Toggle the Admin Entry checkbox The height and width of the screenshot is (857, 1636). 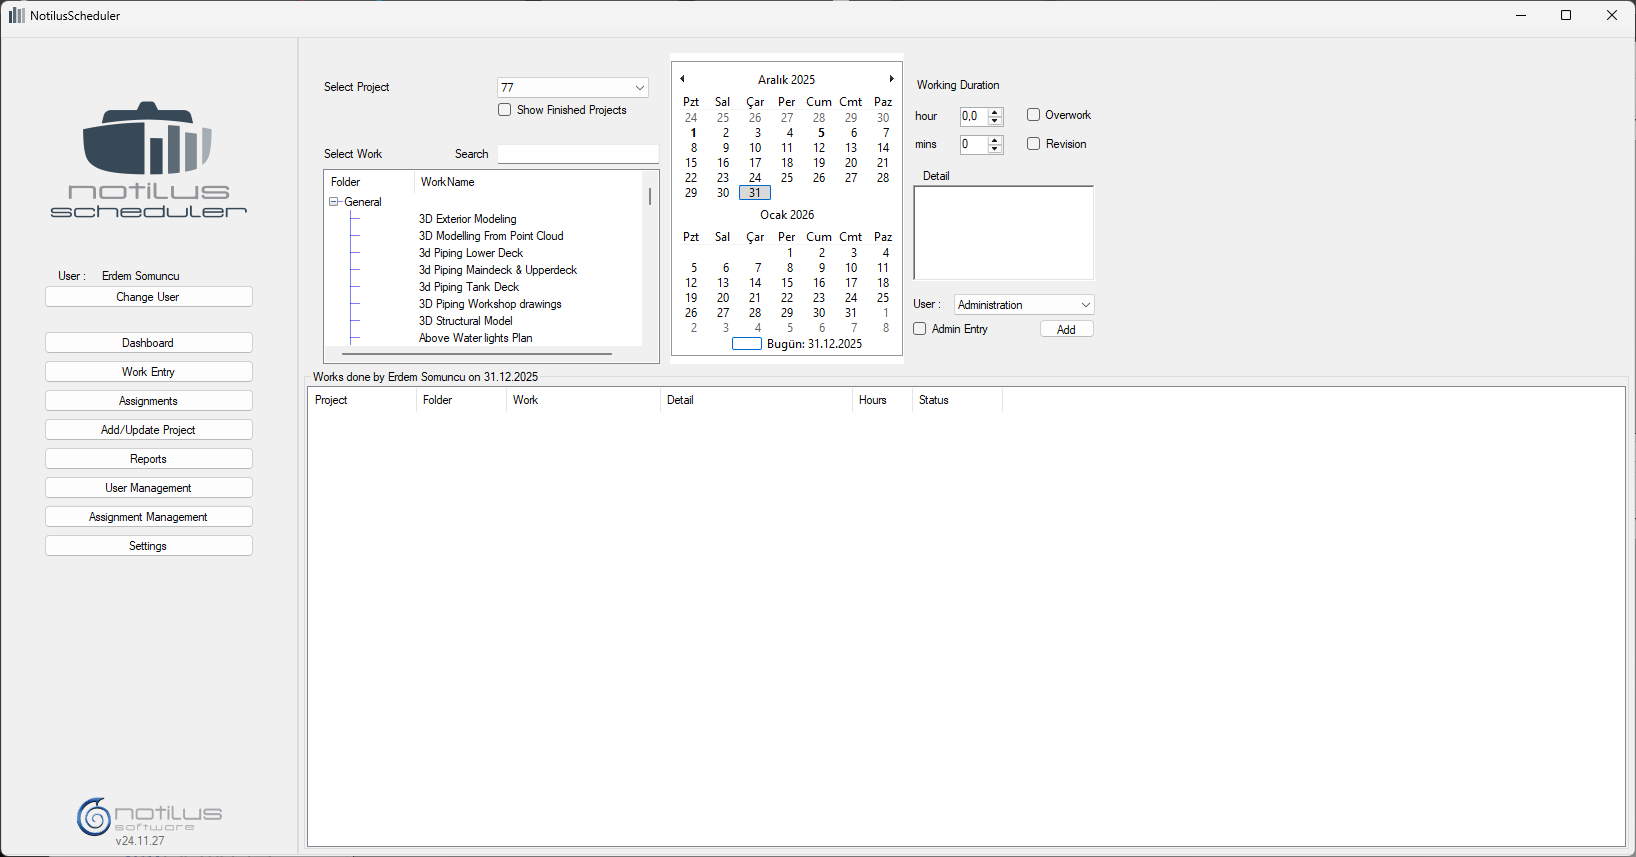pyautogui.click(x=920, y=329)
